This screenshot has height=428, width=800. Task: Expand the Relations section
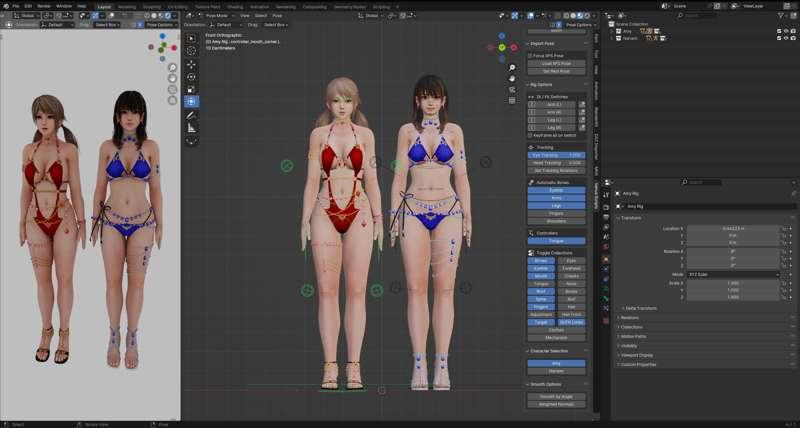pyautogui.click(x=629, y=317)
